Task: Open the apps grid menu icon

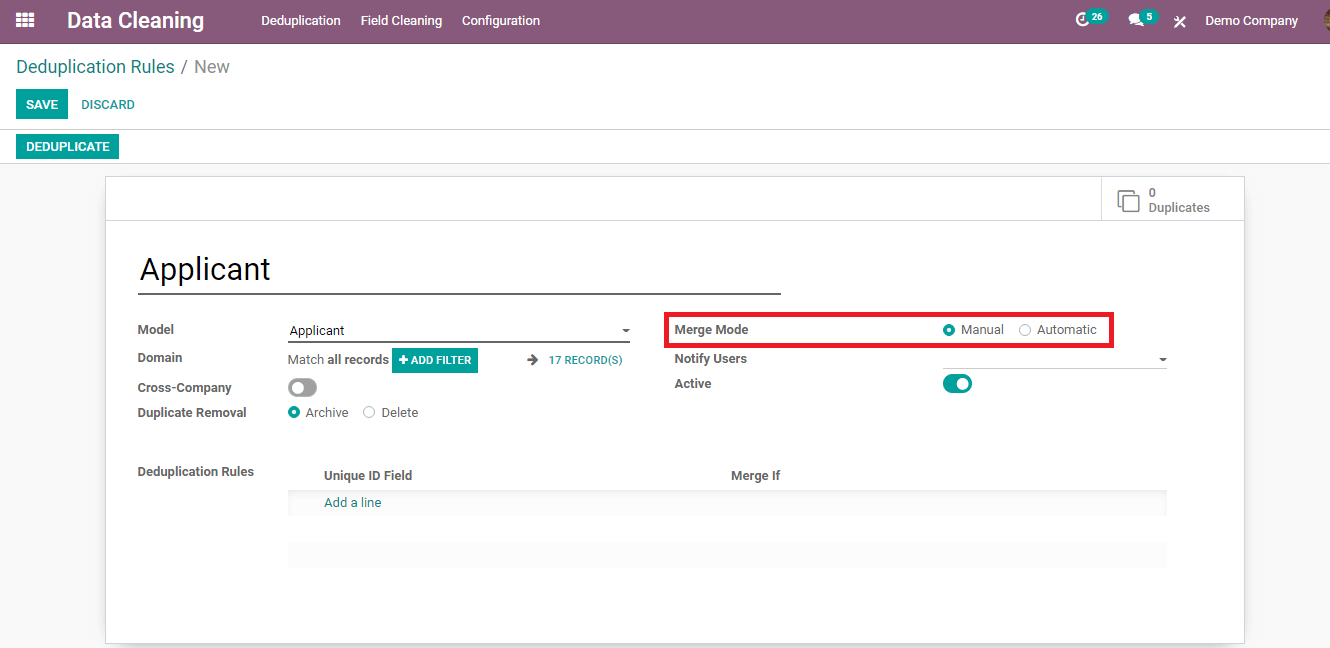Action: point(25,20)
